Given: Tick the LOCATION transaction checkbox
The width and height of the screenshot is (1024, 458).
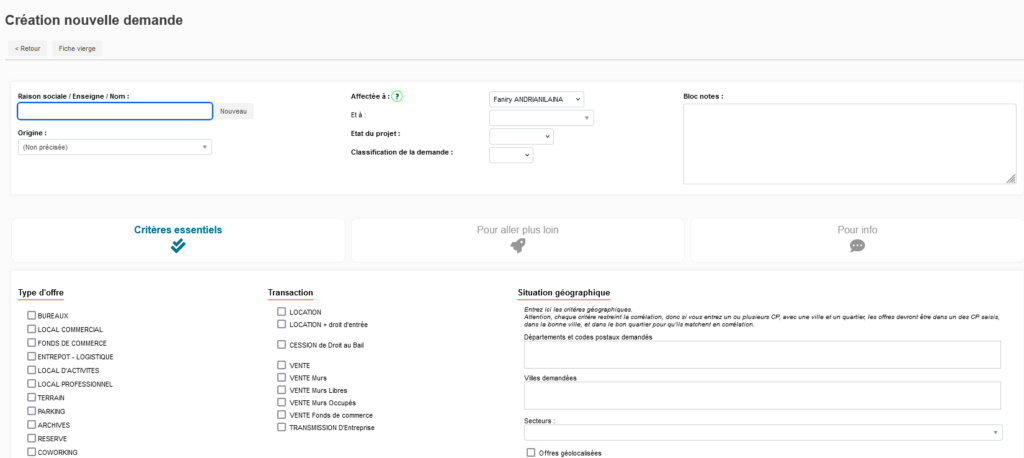Looking at the screenshot, I should (x=282, y=312).
